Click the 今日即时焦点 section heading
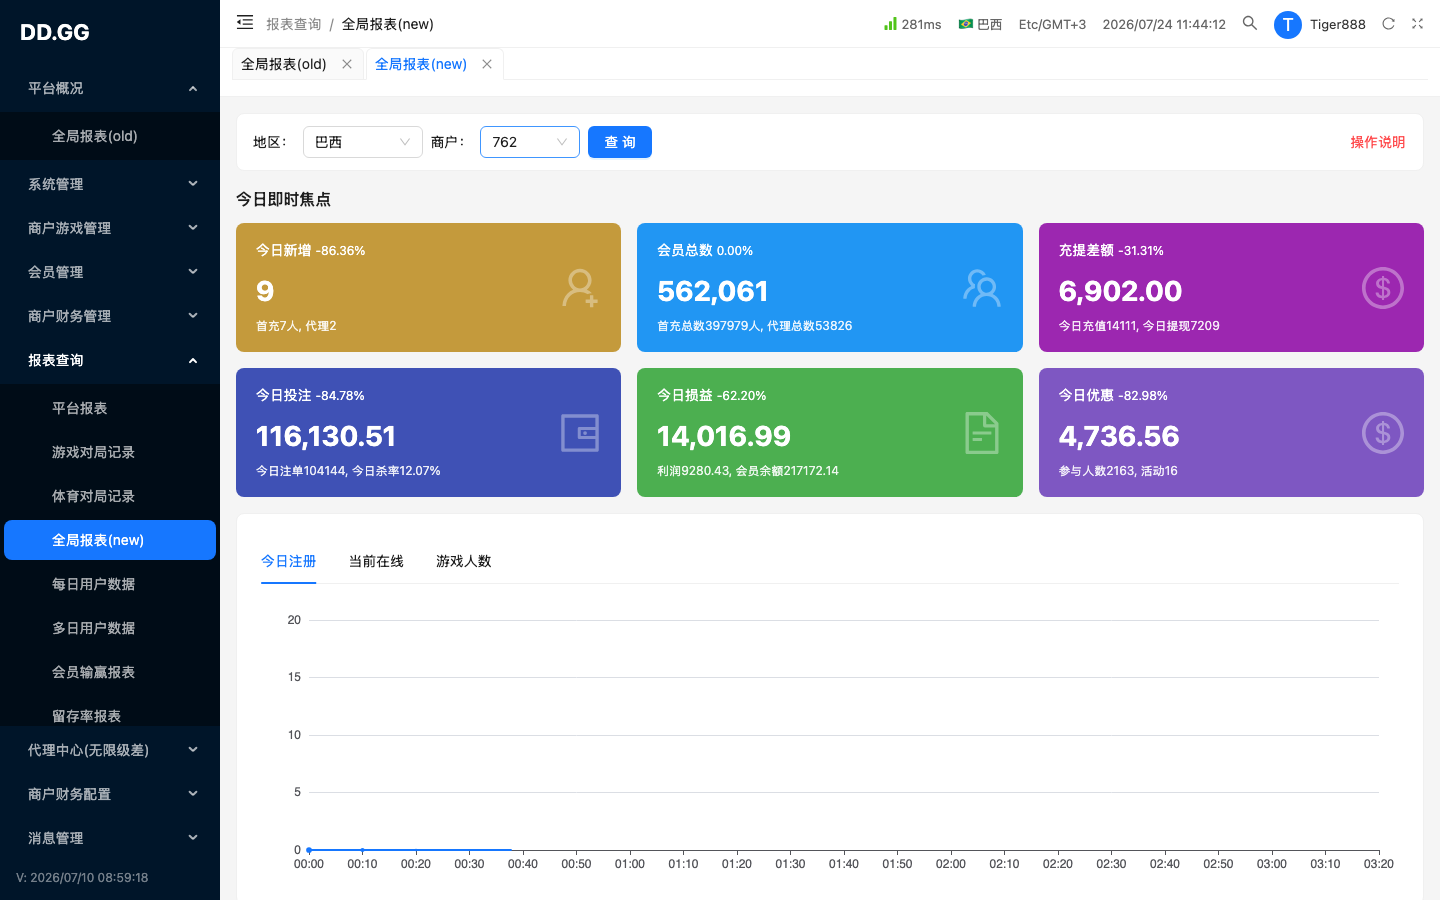1440x900 pixels. click(283, 199)
